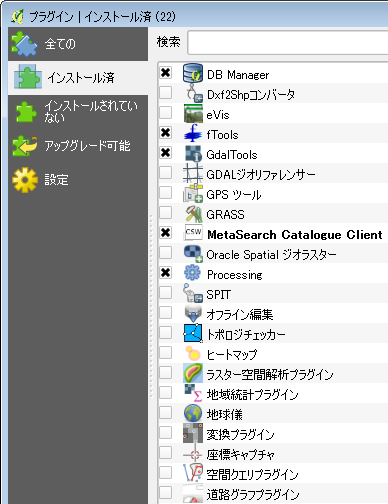Open the 全ての plugins tab

pyautogui.click(x=78, y=44)
